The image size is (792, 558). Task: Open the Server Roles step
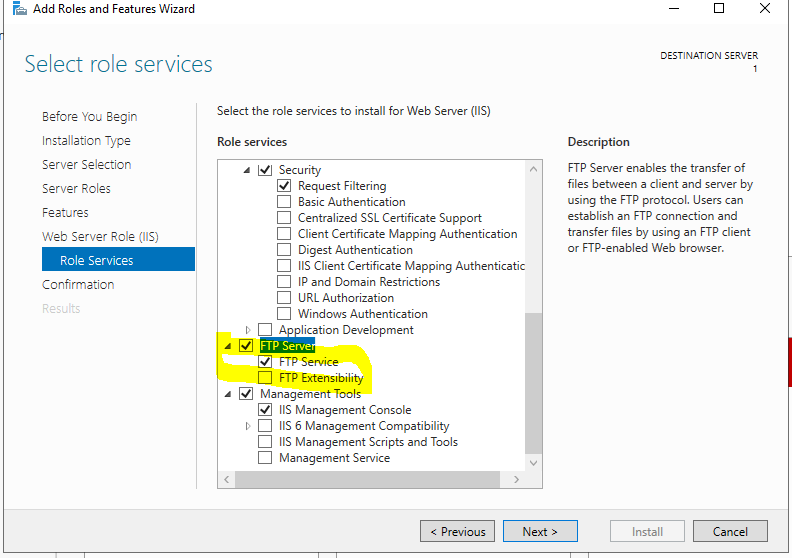76,188
